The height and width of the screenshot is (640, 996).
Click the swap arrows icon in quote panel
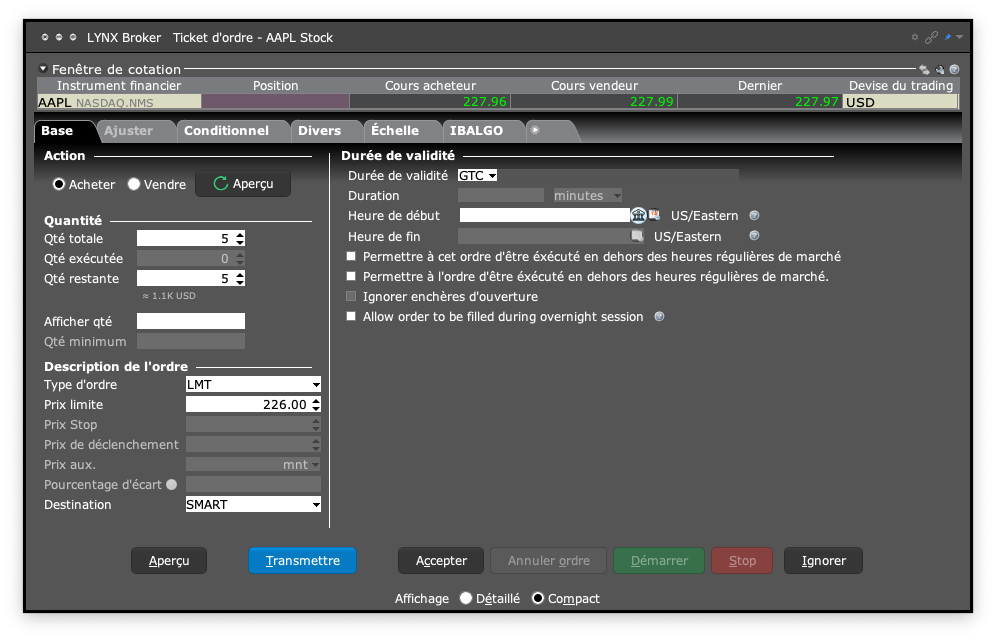click(924, 69)
